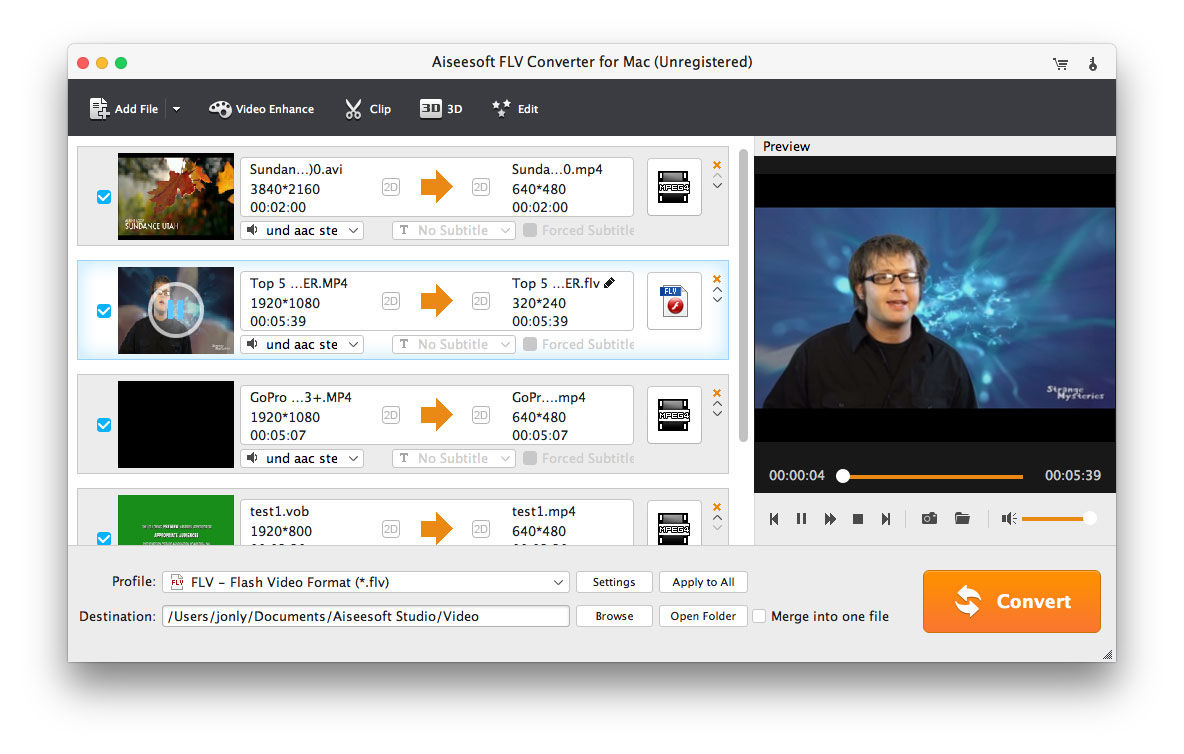
Task: Open the snapshot folder icon in preview
Action: [x=962, y=518]
